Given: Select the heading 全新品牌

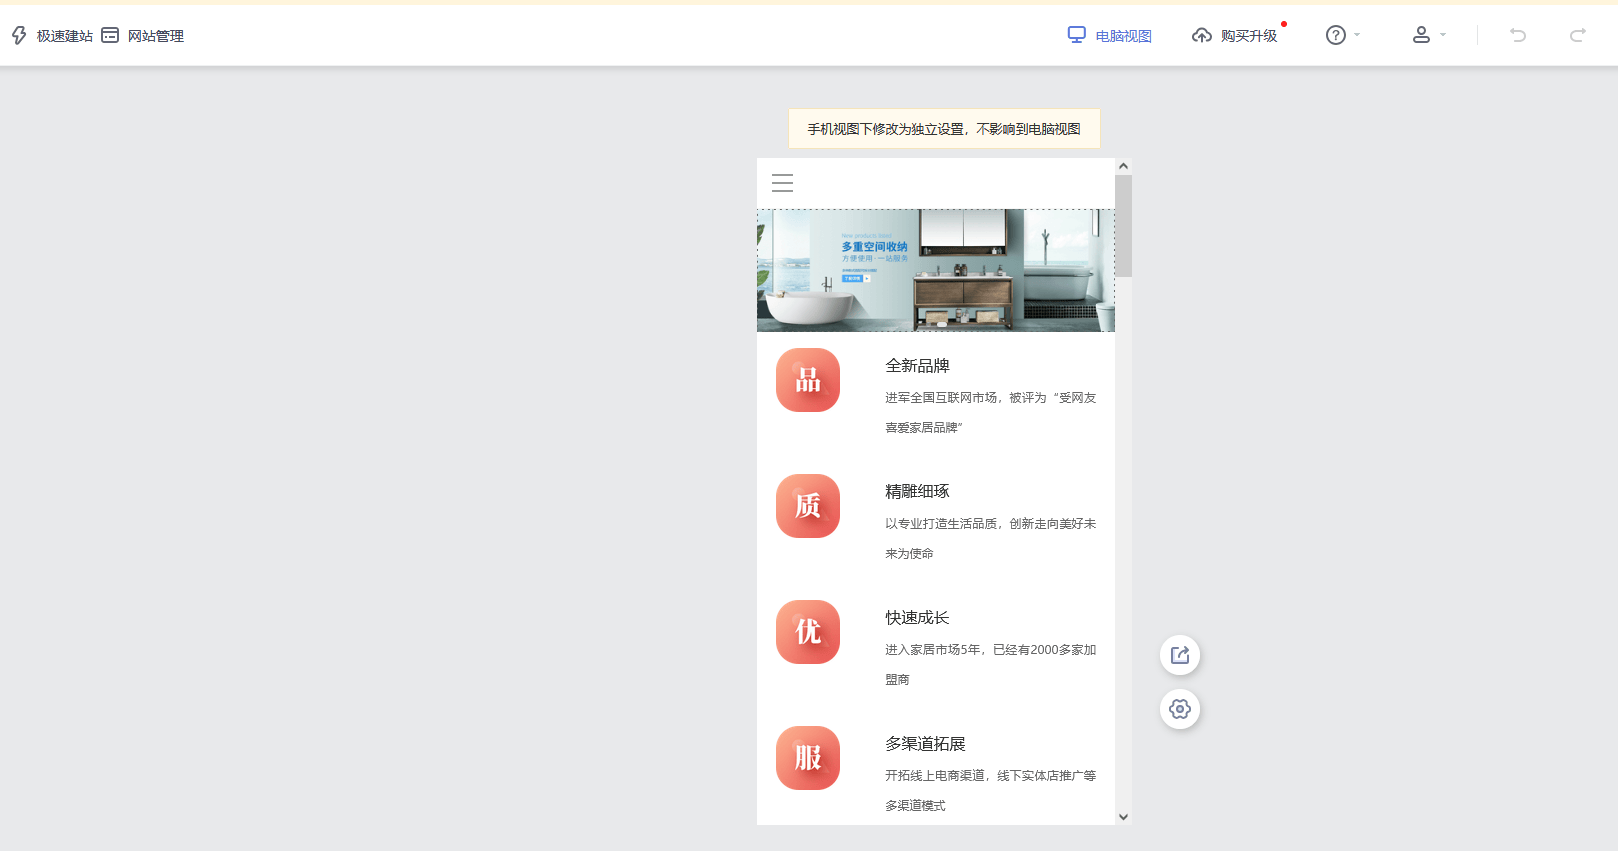Looking at the screenshot, I should (917, 366).
